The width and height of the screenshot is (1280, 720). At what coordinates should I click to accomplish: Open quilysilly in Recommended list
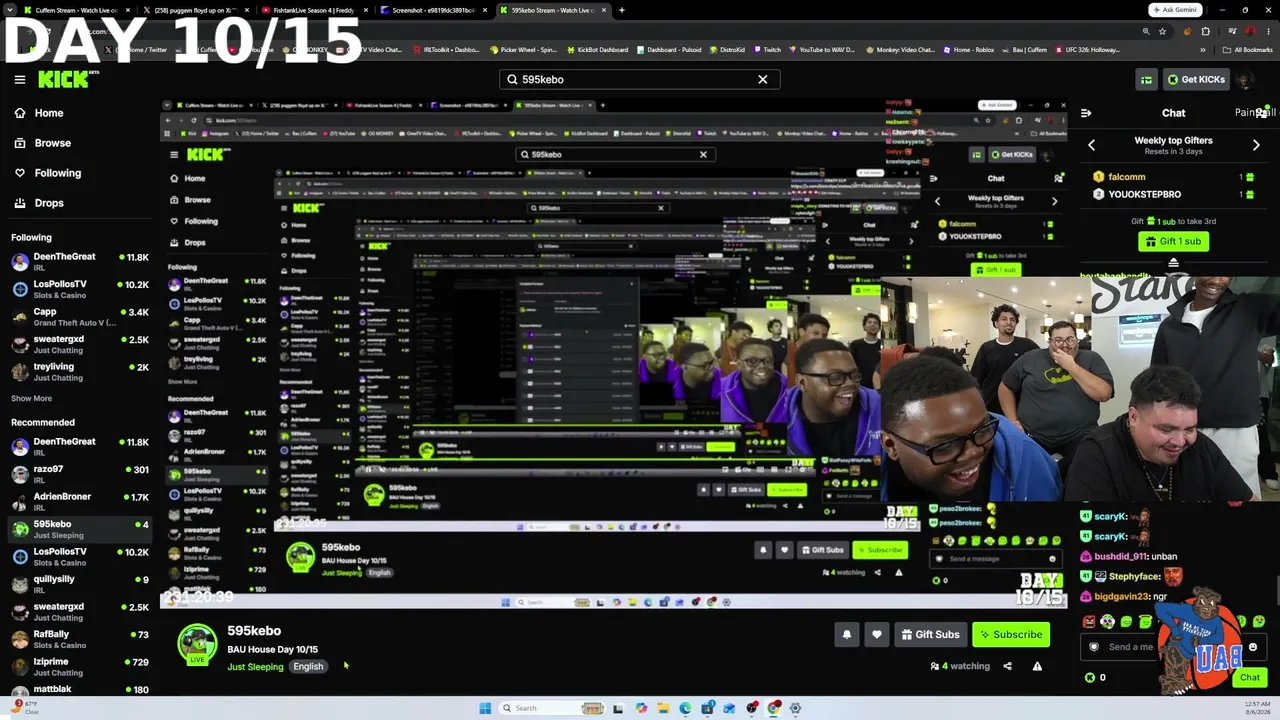tap(78, 584)
